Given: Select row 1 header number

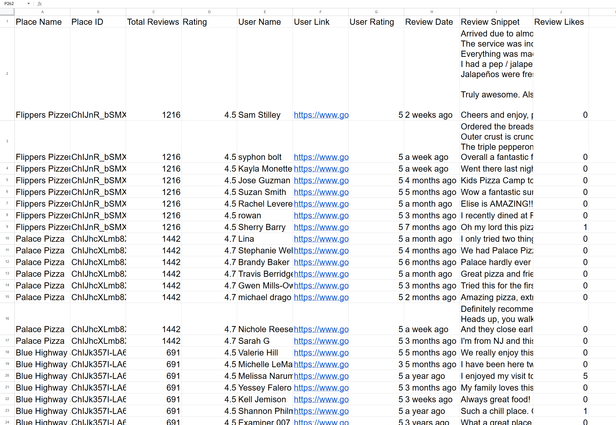Looking at the screenshot, I should (x=6, y=22).
